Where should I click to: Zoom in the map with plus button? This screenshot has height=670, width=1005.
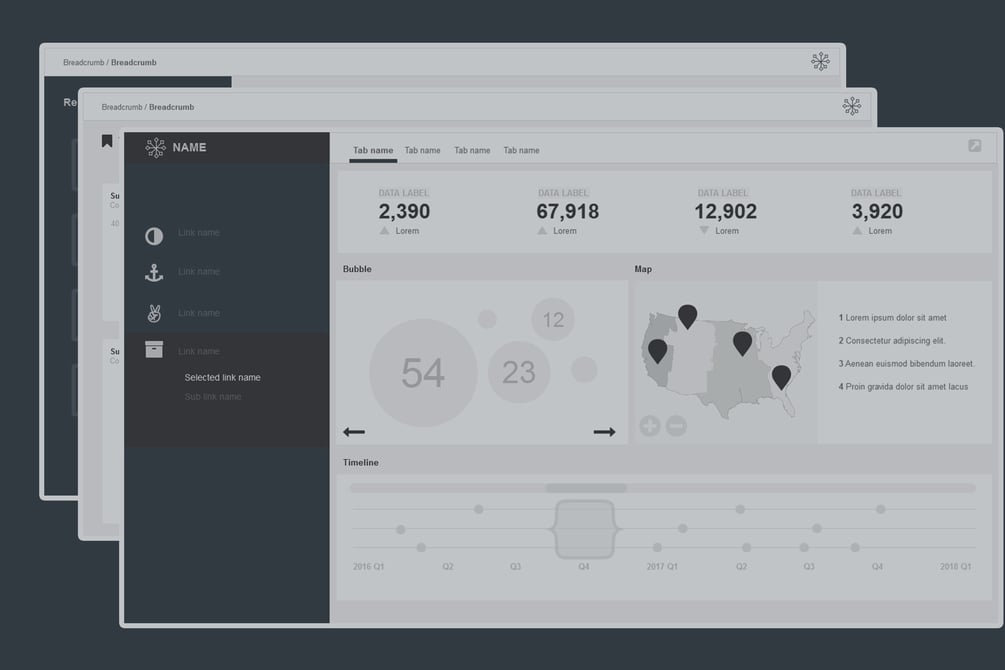[x=649, y=426]
